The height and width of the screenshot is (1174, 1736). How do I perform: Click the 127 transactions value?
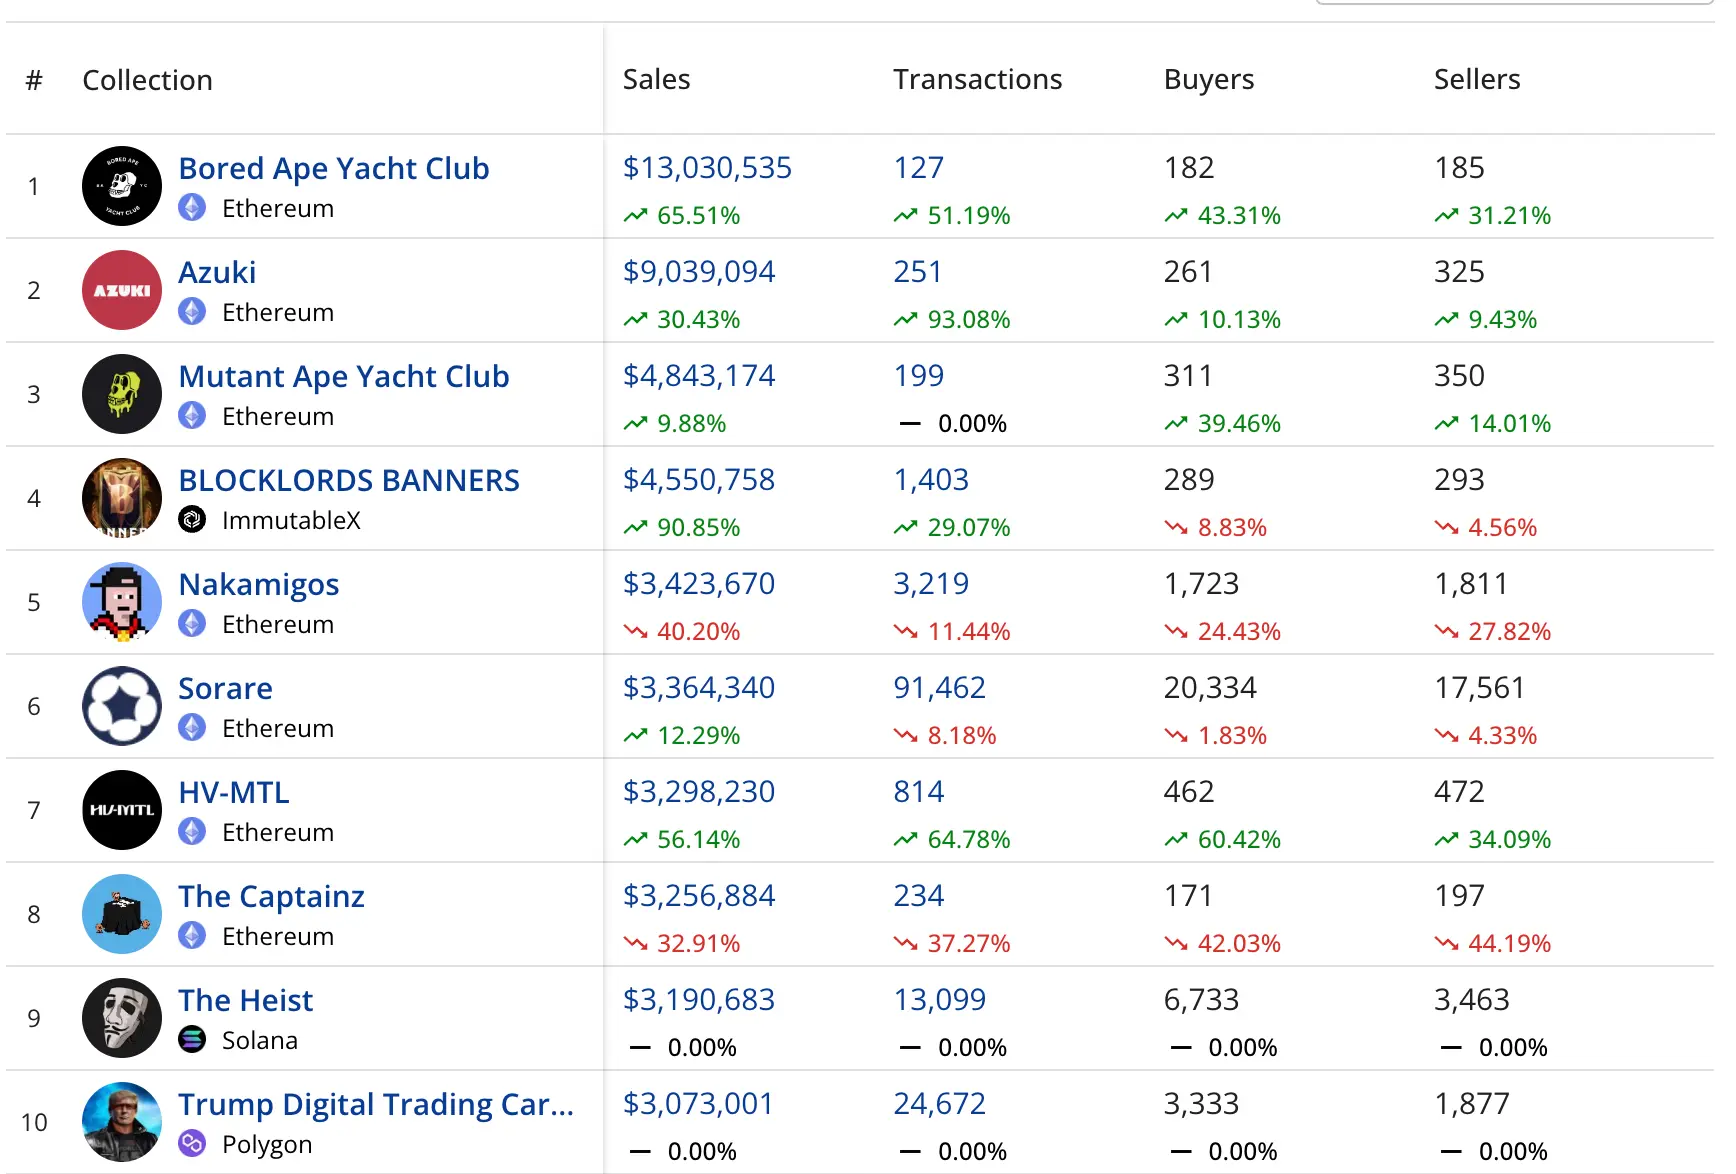918,168
